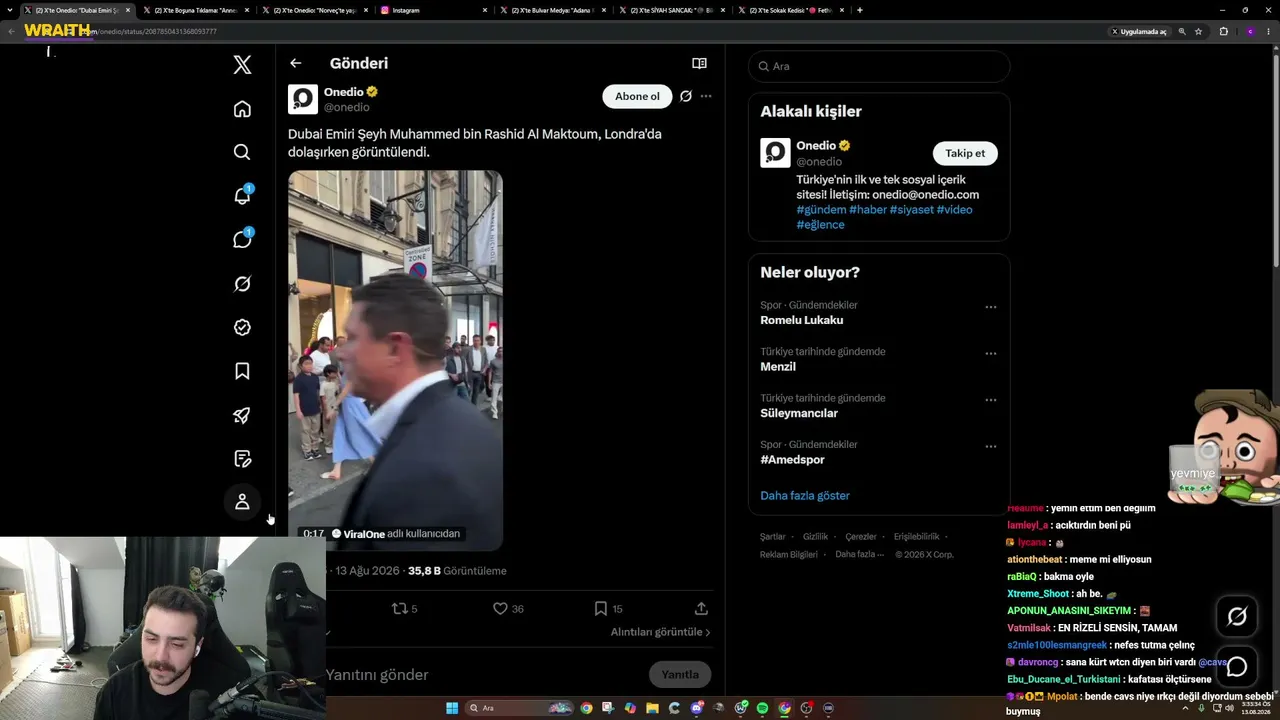Open reader view book icon
The width and height of the screenshot is (1280, 720).
(699, 63)
